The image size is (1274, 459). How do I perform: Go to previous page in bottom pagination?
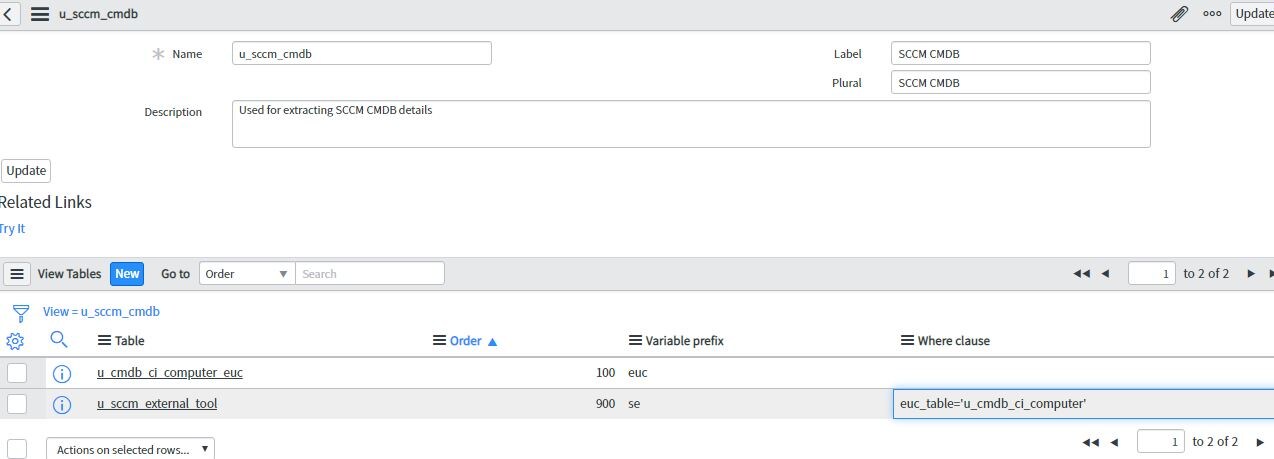[1115, 442]
